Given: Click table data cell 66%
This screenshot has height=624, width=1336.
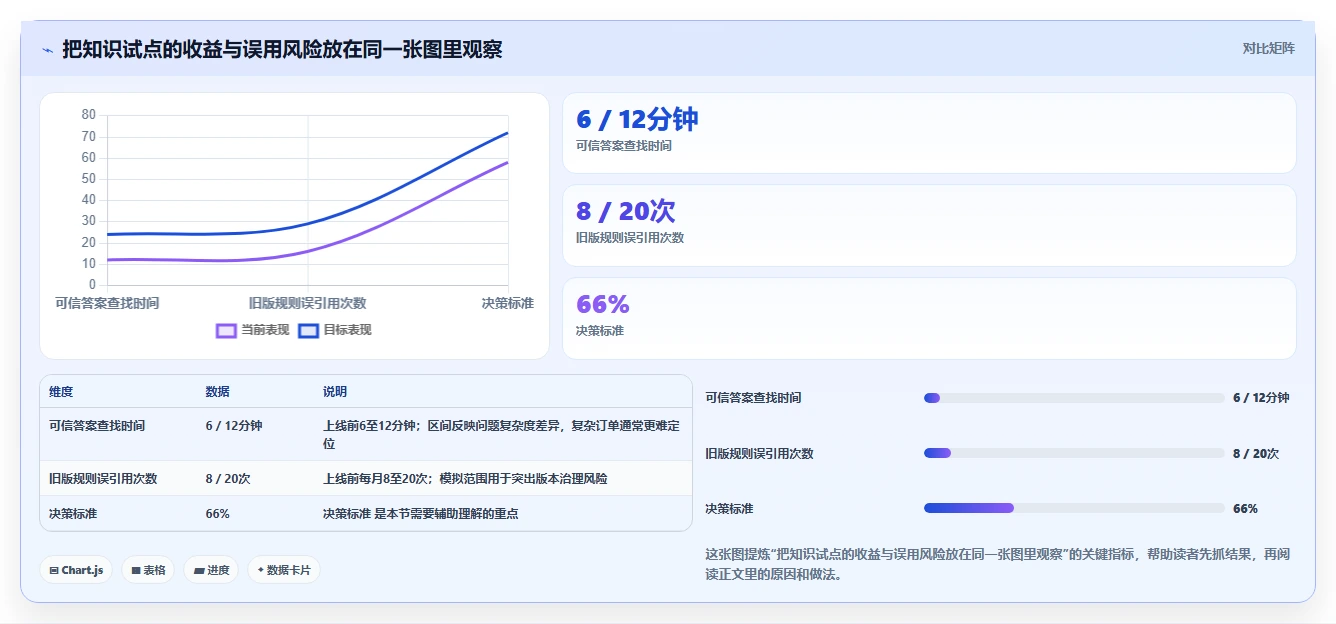Looking at the screenshot, I should [x=217, y=514].
